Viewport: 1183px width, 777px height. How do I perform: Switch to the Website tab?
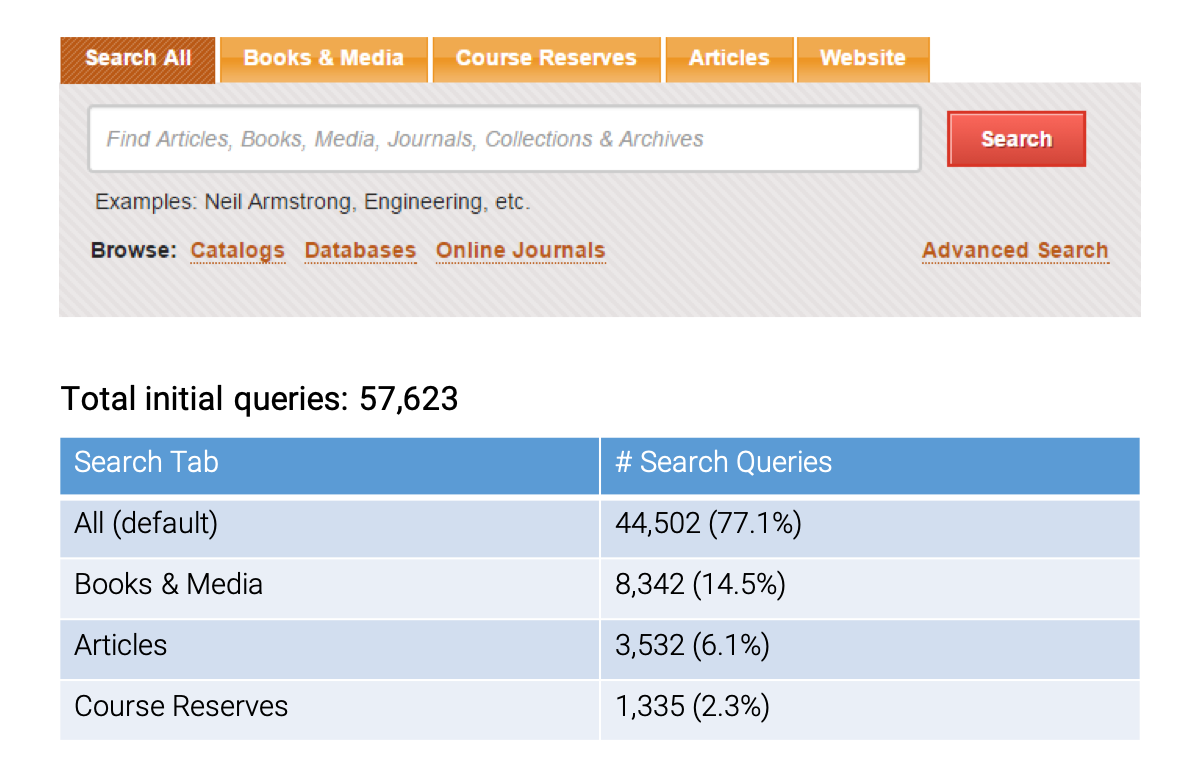tap(862, 59)
